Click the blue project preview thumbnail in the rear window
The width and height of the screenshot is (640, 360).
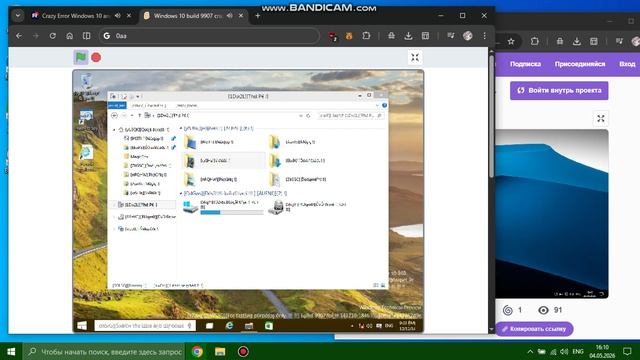551,213
